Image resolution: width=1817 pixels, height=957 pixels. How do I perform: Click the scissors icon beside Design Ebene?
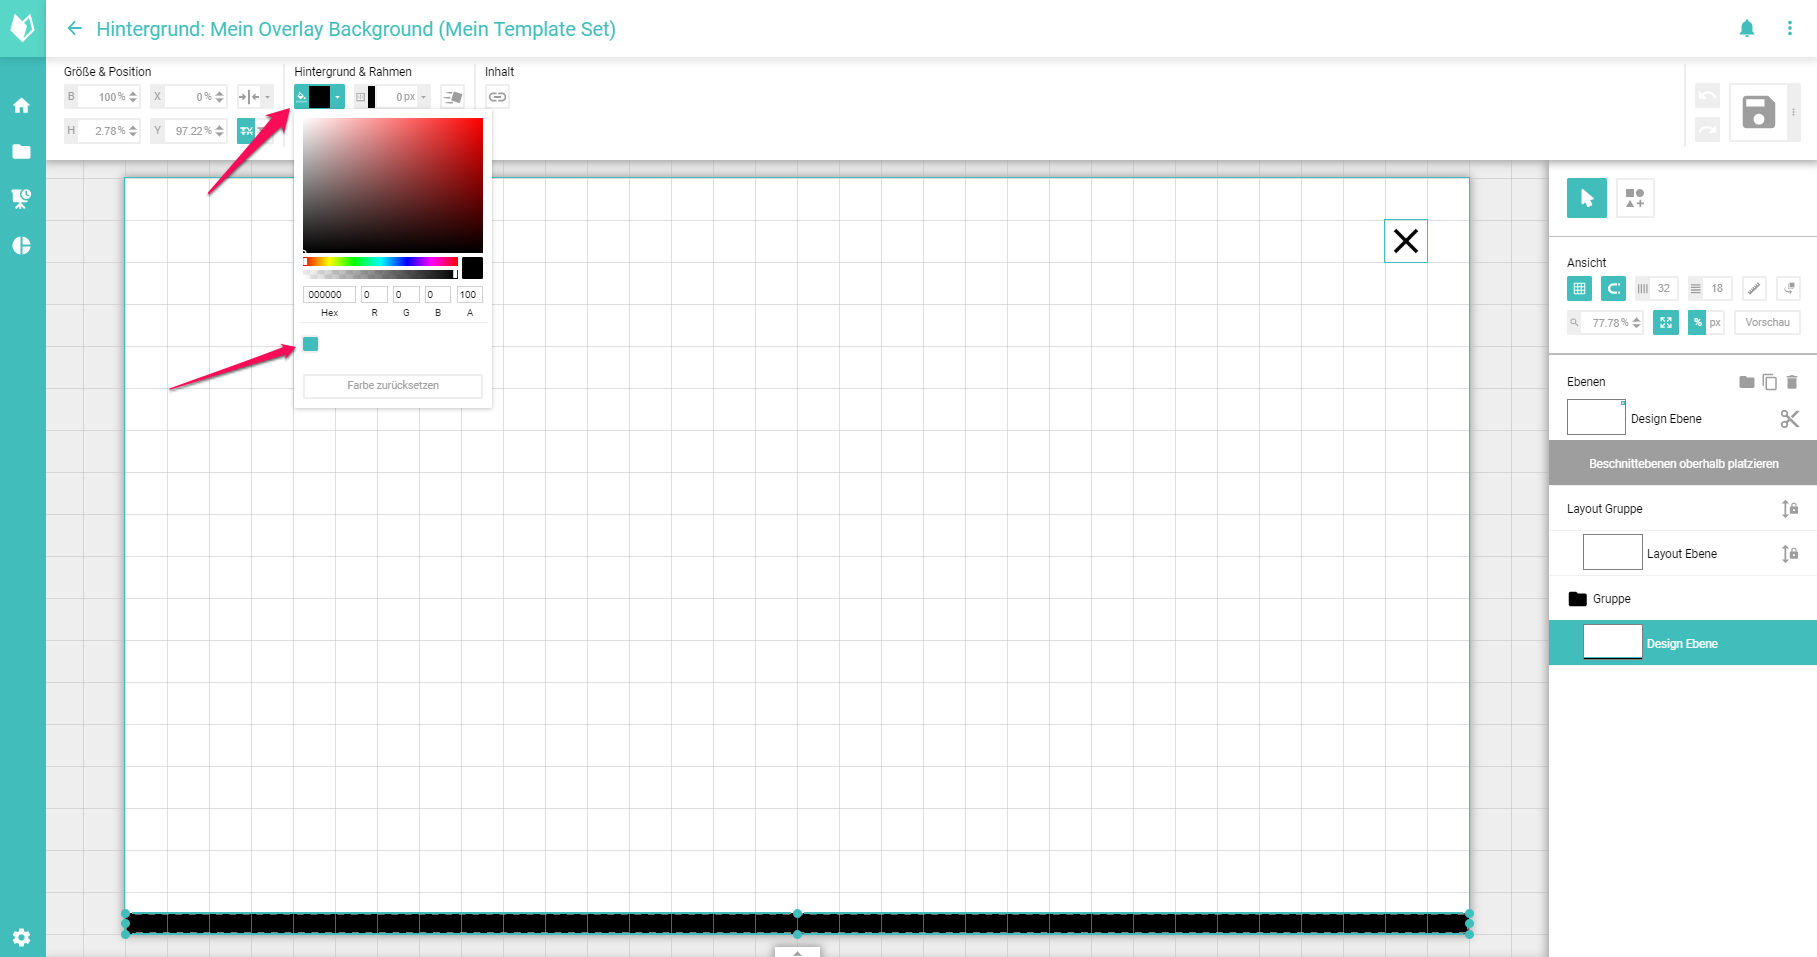click(x=1789, y=419)
